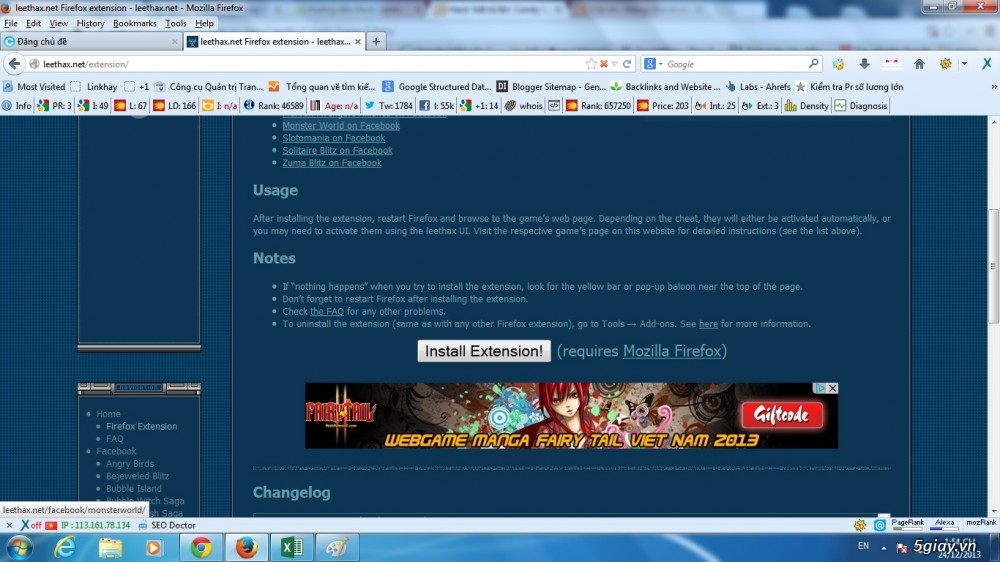Click the address bar URL field
The width and height of the screenshot is (1000, 562).
pyautogui.click(x=306, y=64)
